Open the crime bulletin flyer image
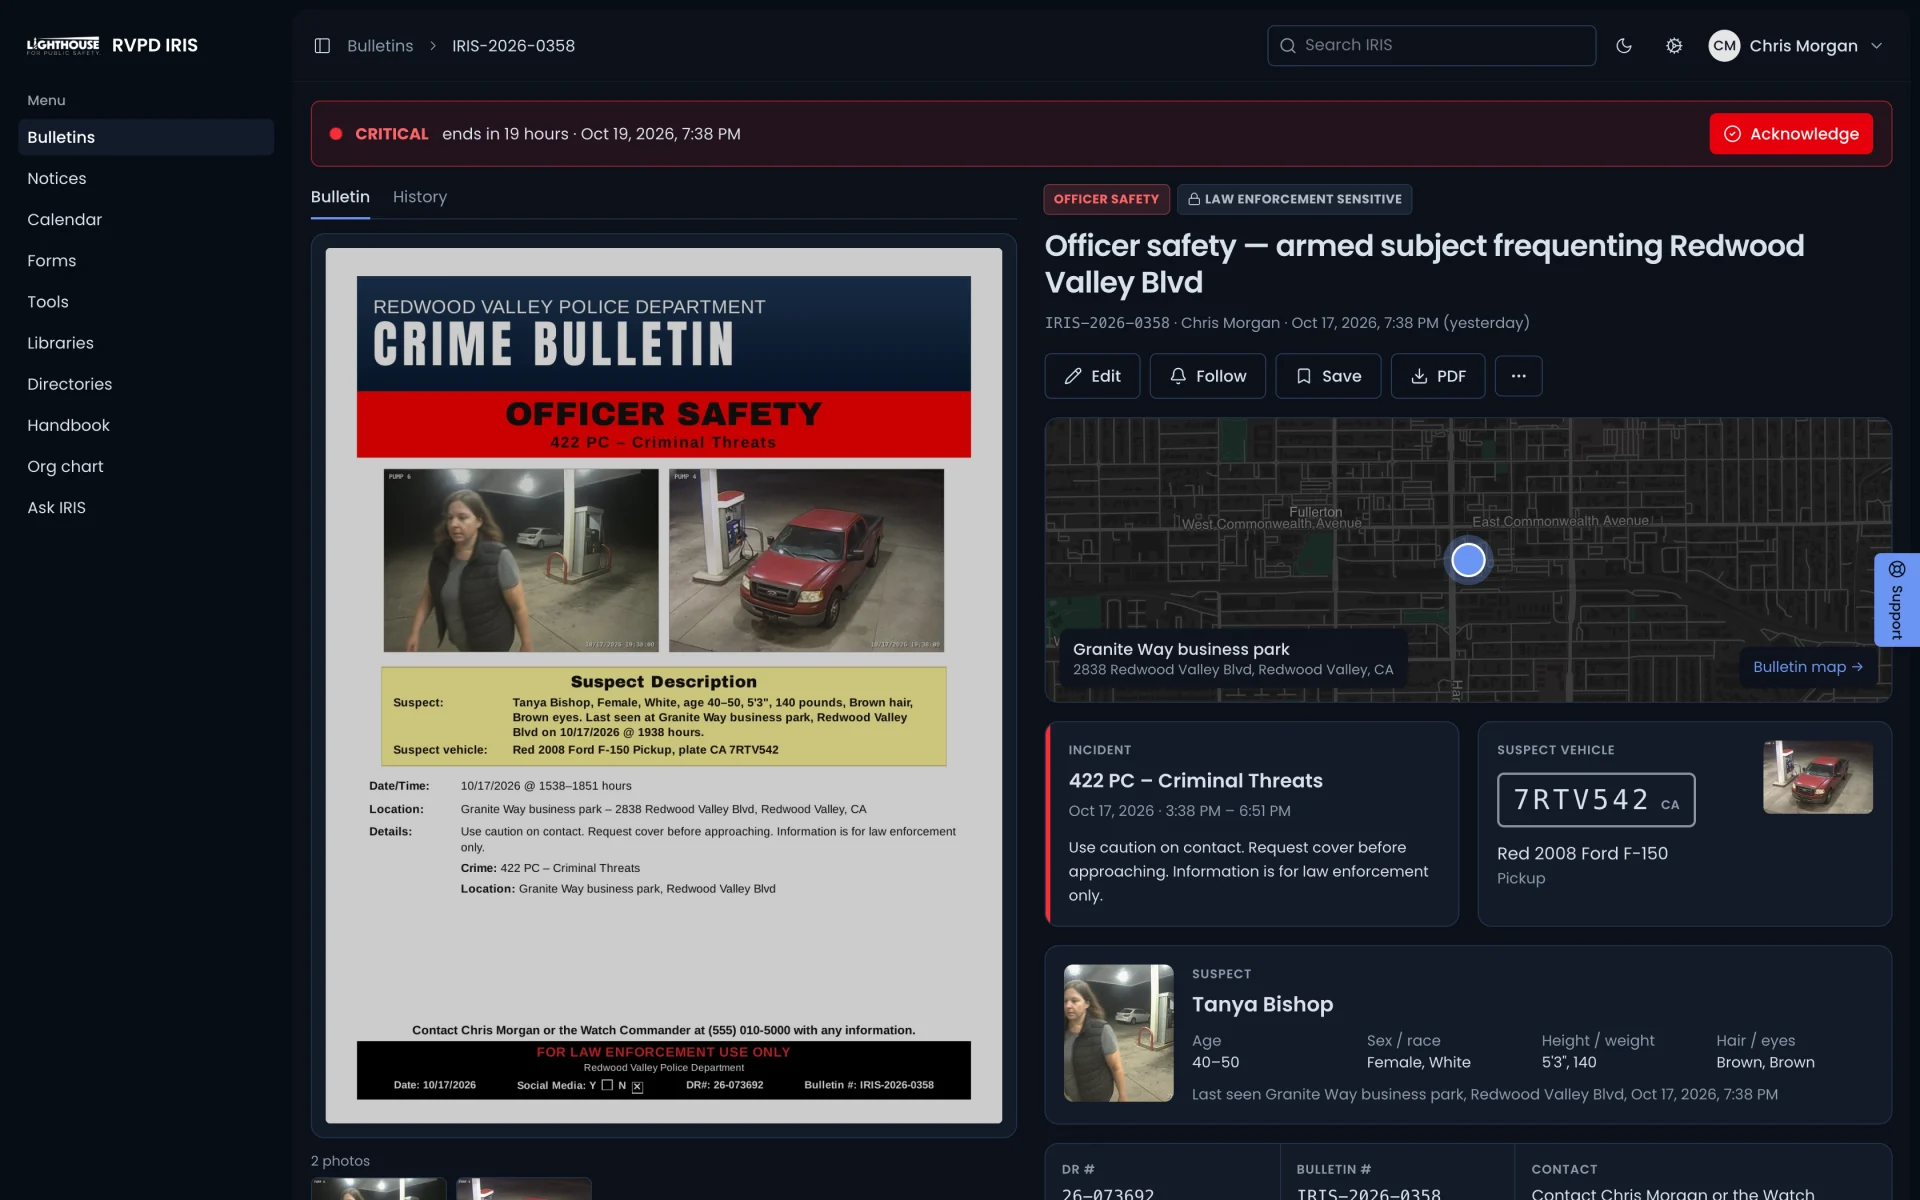Viewport: 1920px width, 1200px height. (663, 686)
